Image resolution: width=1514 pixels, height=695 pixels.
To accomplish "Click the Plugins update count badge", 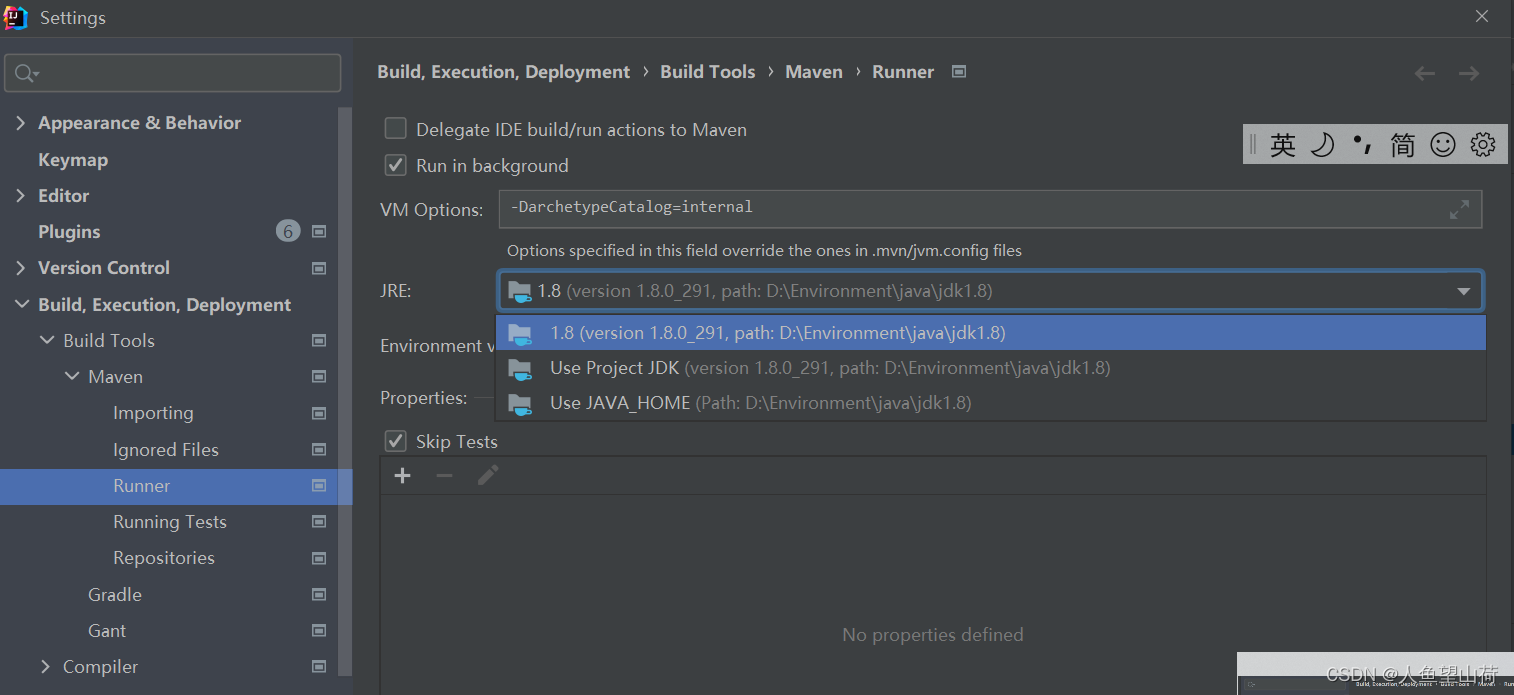I will 288,232.
